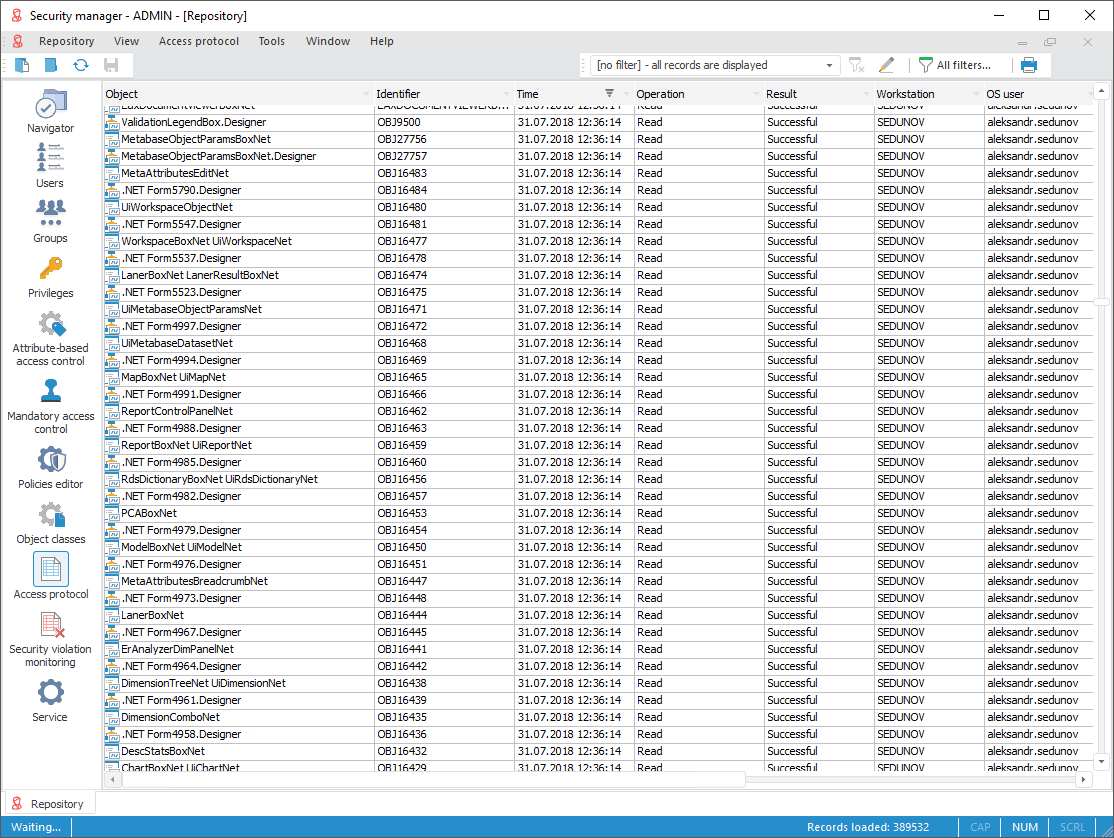Open the Tools menu

(271, 41)
